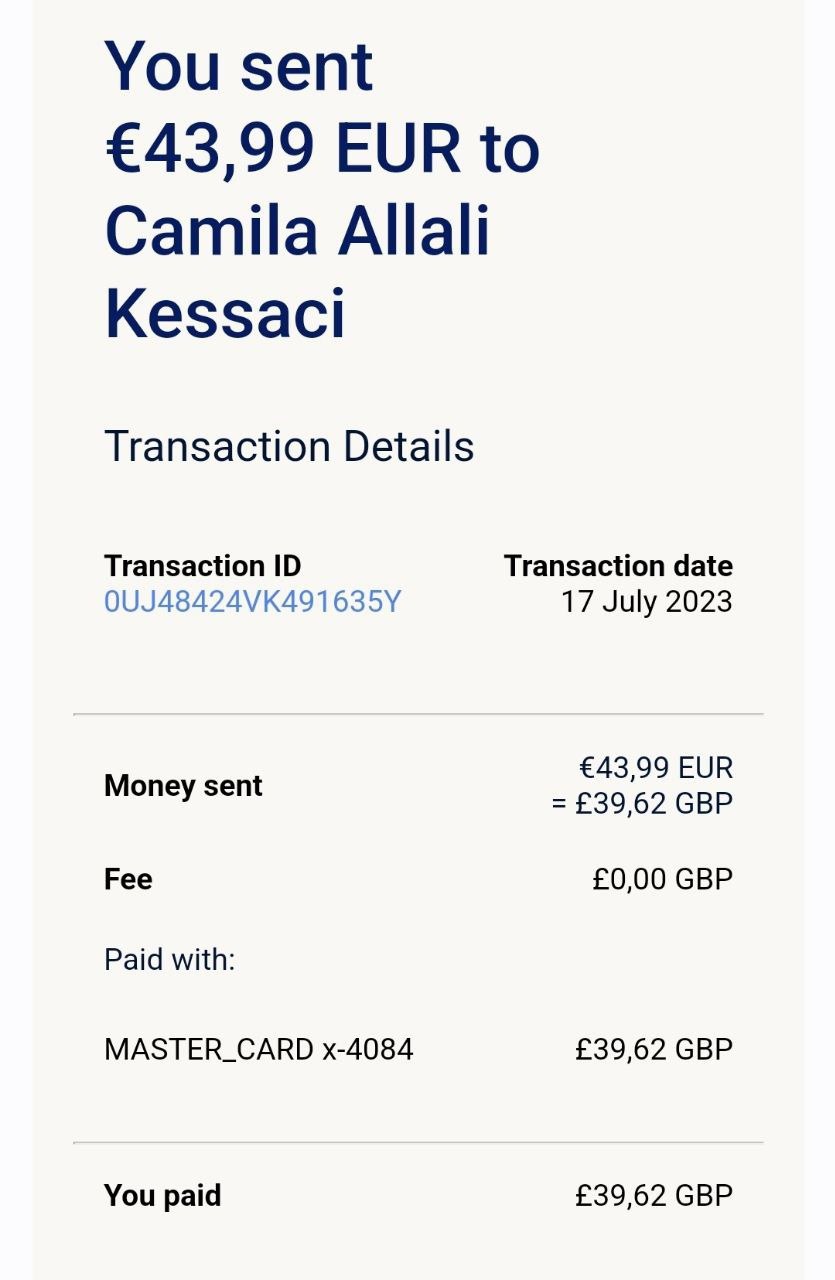This screenshot has height=1280, width=835.
Task: Click the Fee label
Action: (x=128, y=880)
